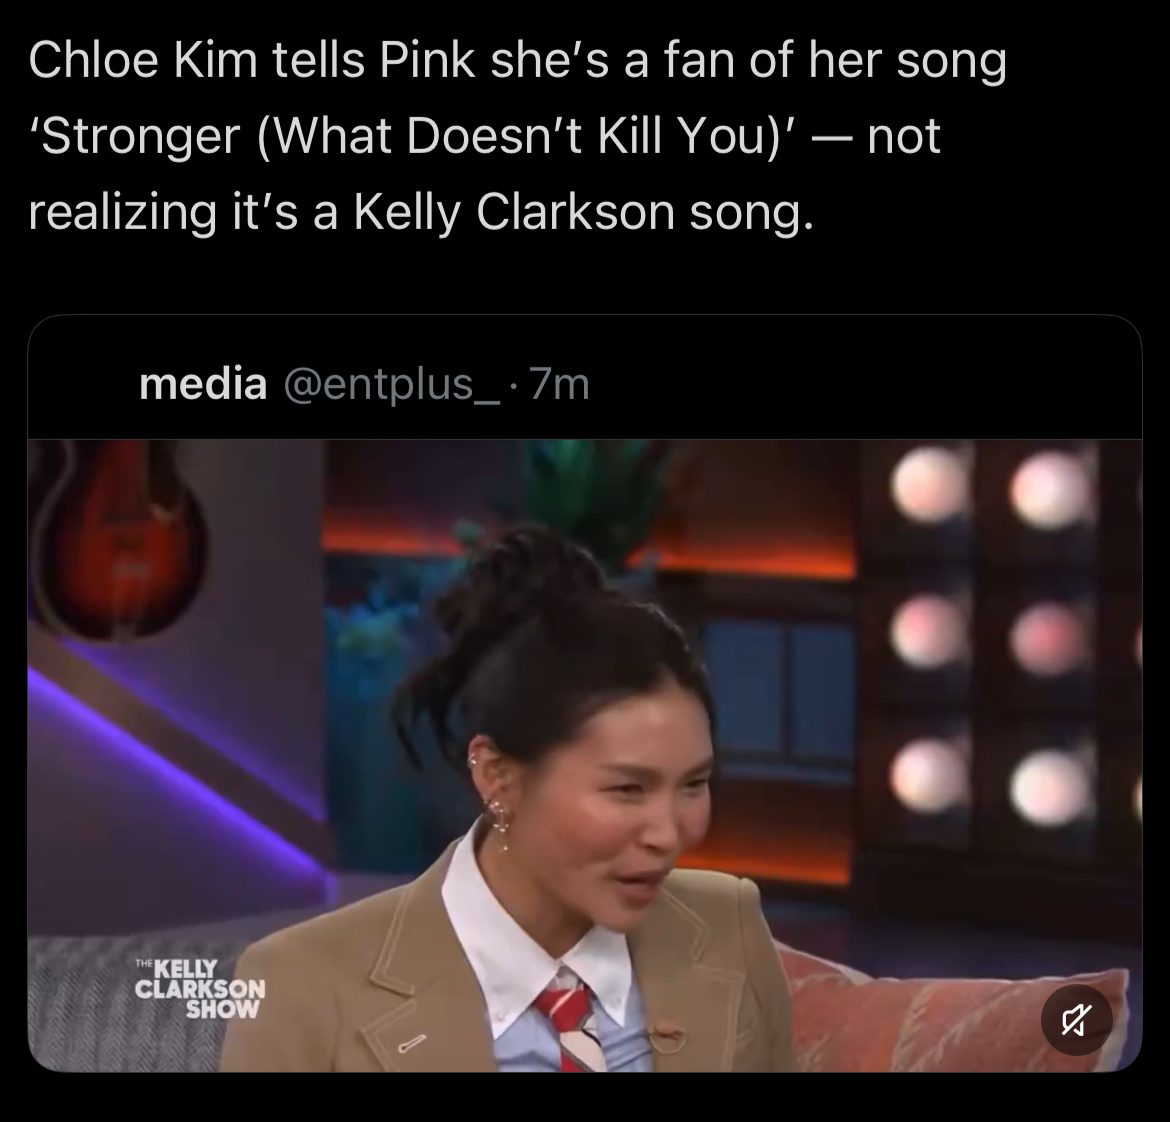
Task: Click The Kelly Clarkson Show watermark logo
Action: (x=200, y=988)
